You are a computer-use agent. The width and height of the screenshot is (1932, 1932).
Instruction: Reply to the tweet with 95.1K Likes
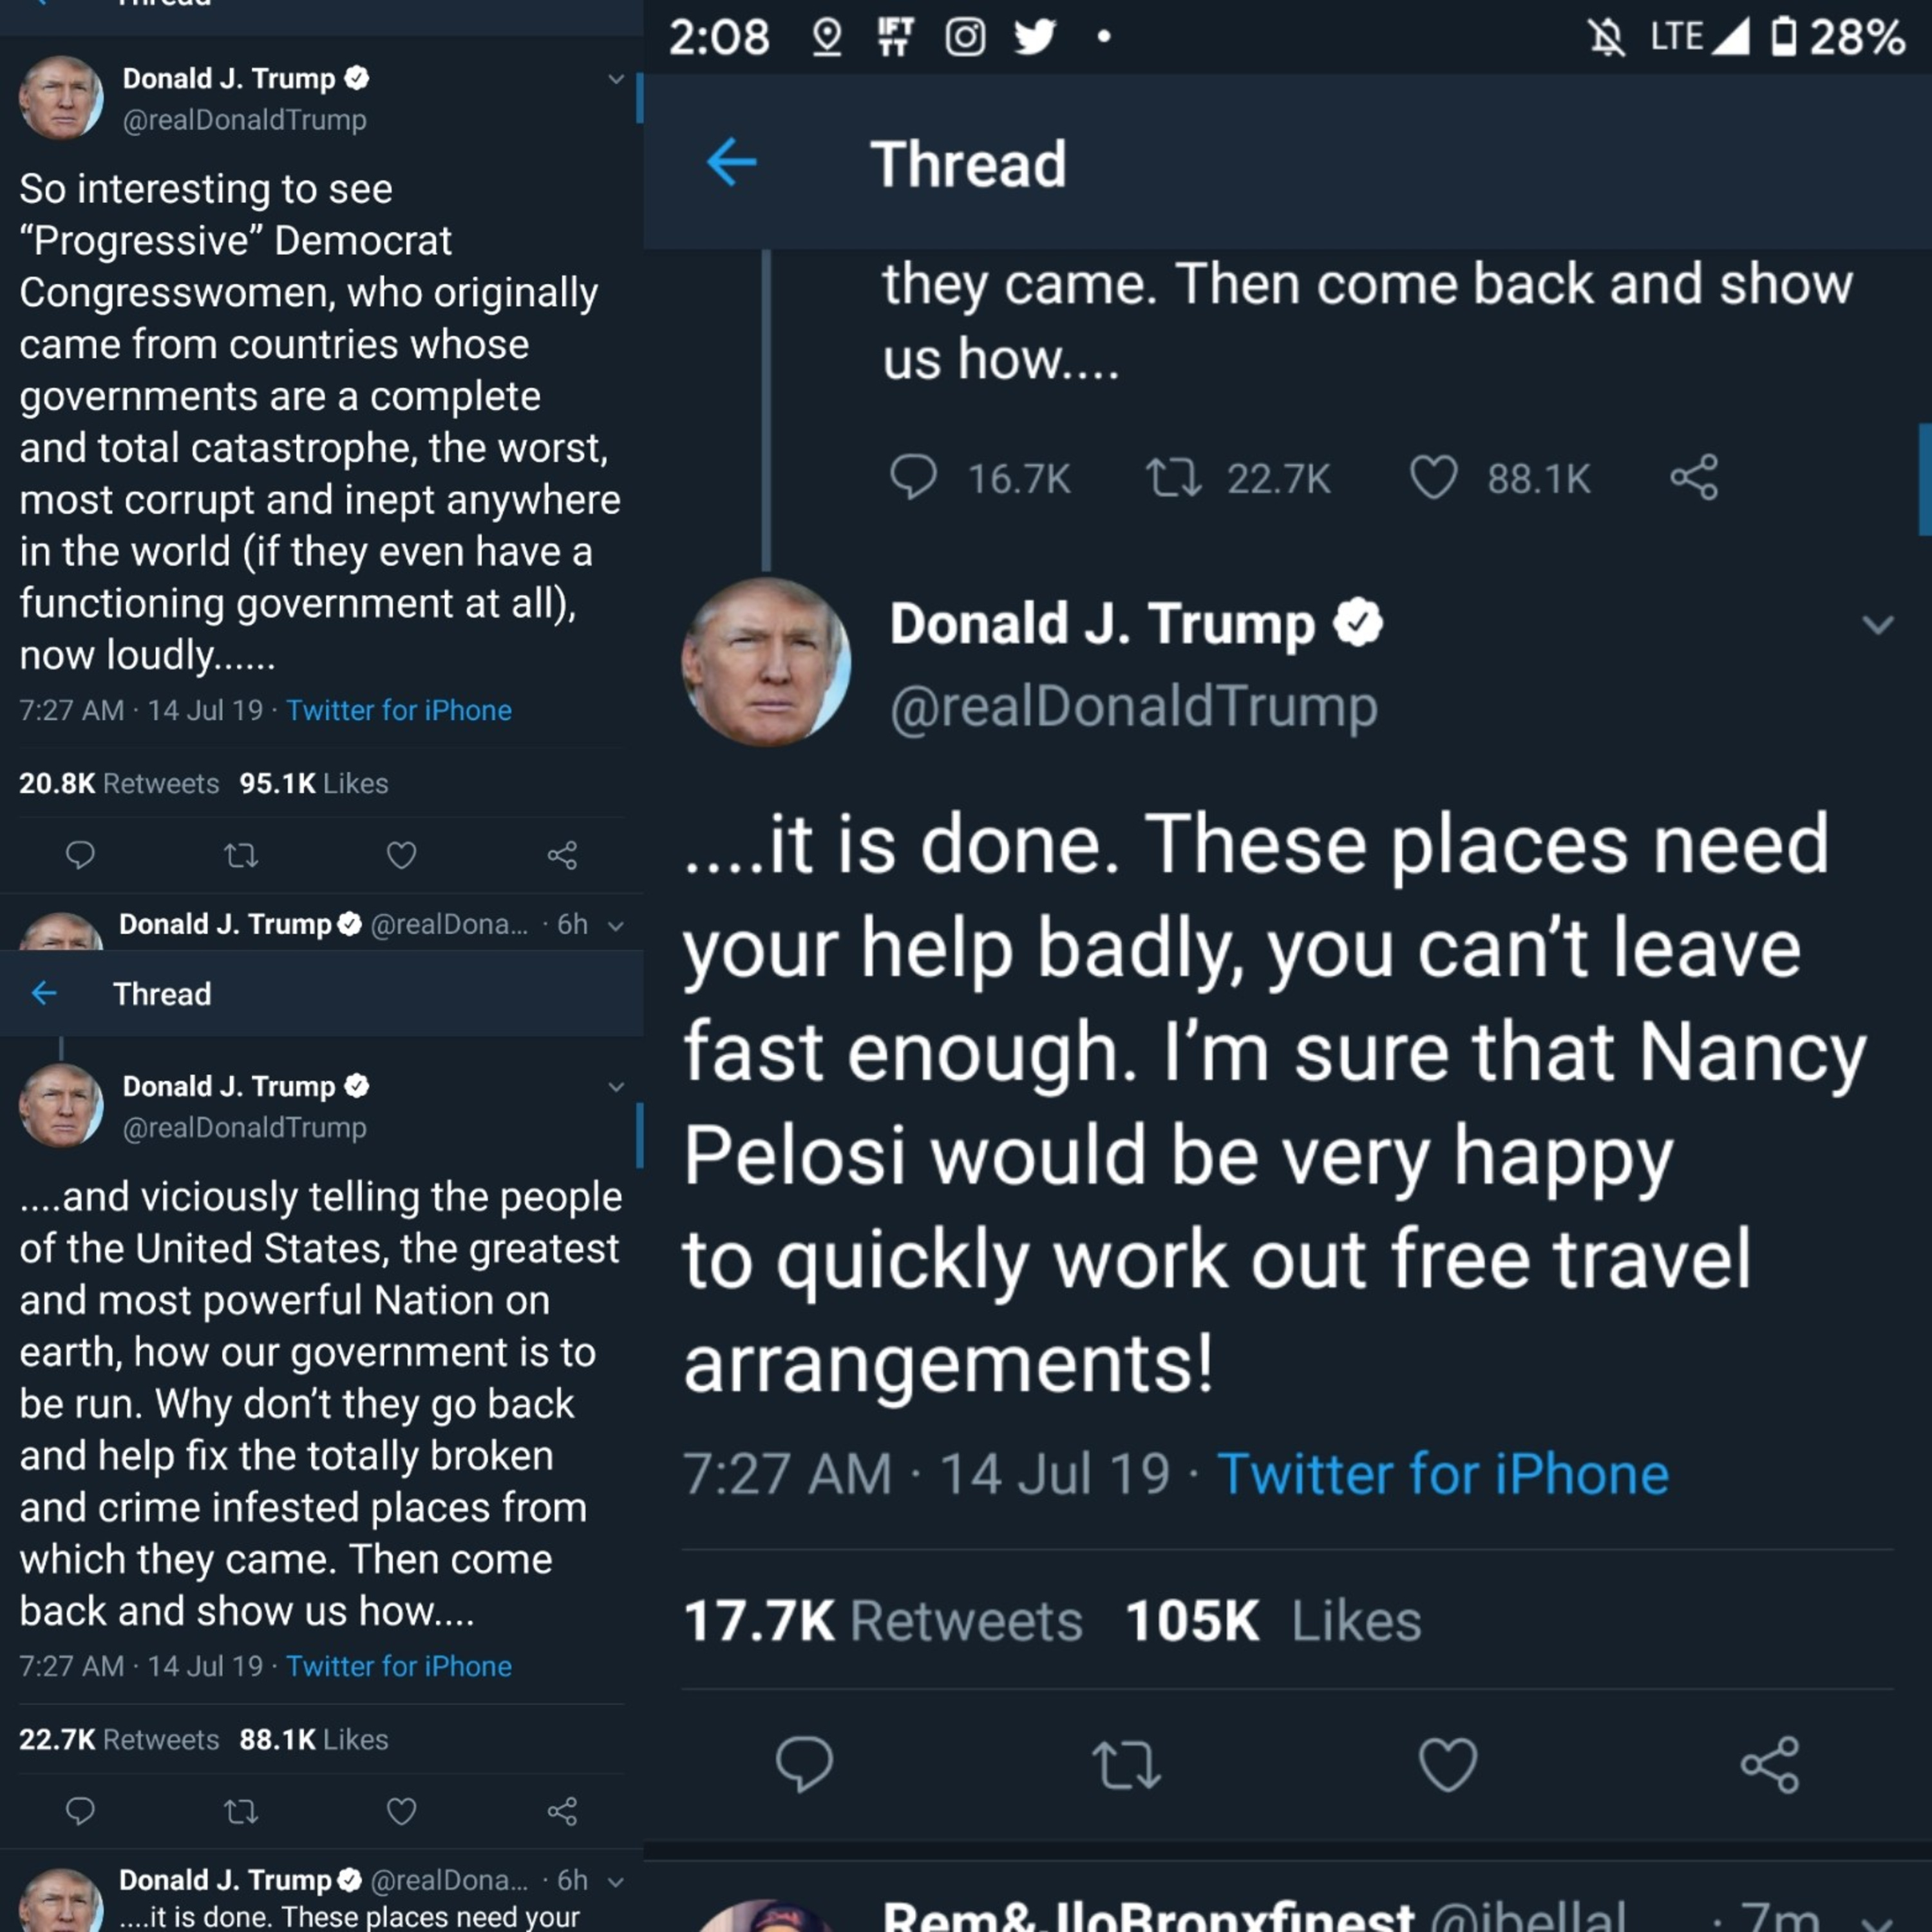(80, 855)
